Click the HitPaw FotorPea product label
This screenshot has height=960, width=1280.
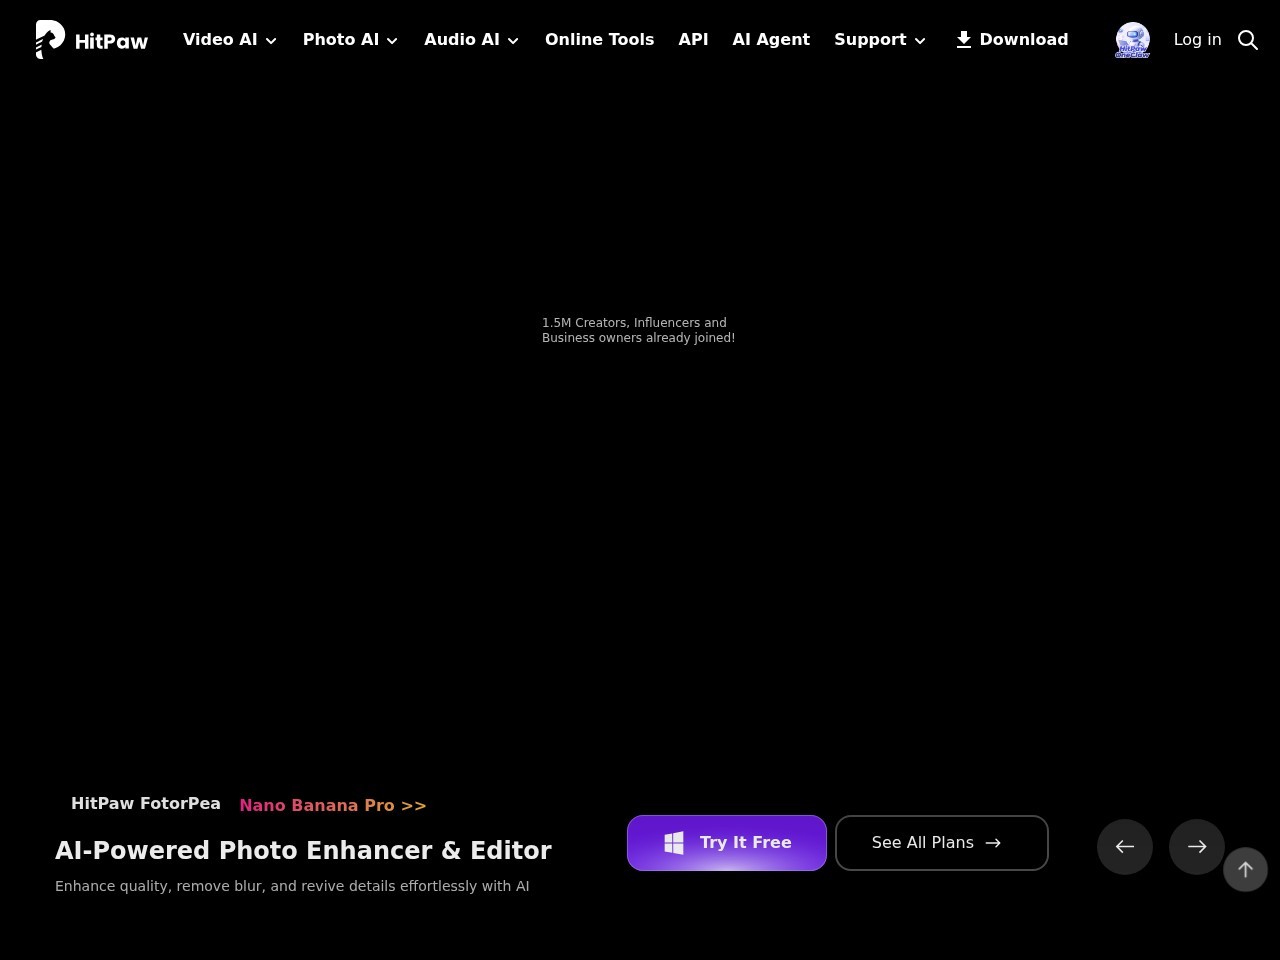tap(146, 804)
